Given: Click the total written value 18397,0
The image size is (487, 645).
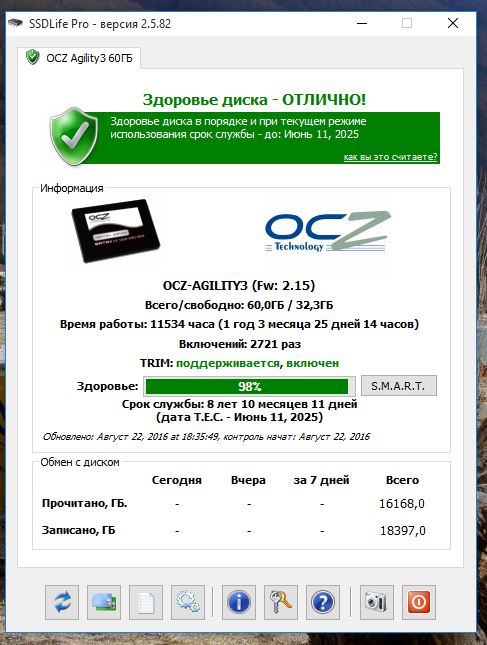Looking at the screenshot, I should pos(403,531).
